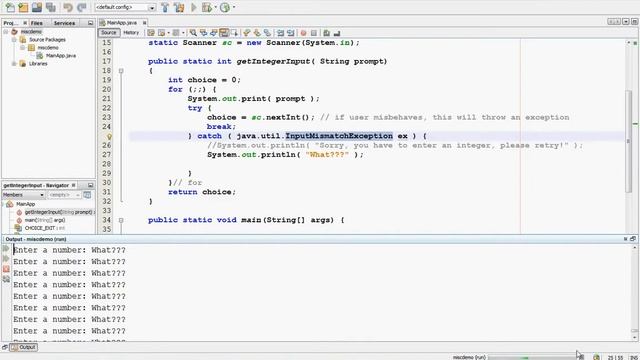Screen dimensions: 640x360
Task: Click the Profile Project clock icon
Action: [x=225, y=7]
